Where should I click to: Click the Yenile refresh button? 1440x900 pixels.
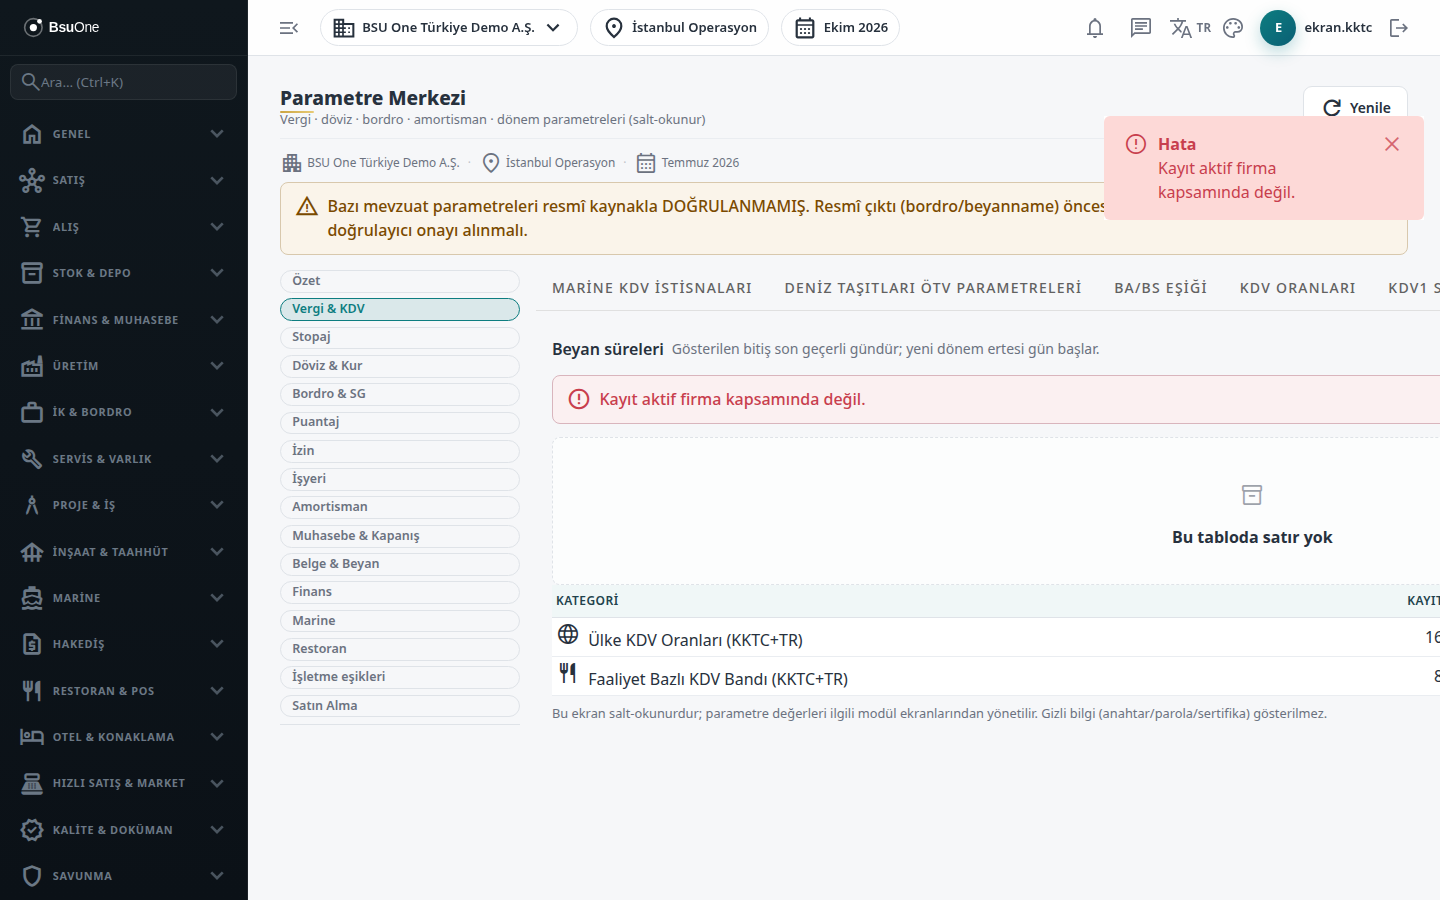click(x=1355, y=108)
